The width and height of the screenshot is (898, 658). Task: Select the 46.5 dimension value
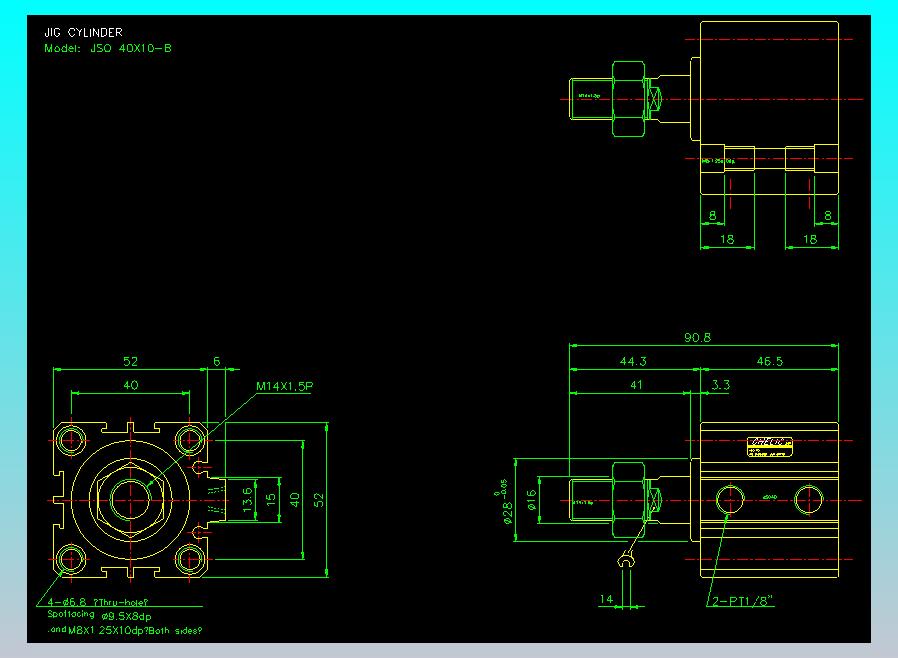(x=769, y=361)
